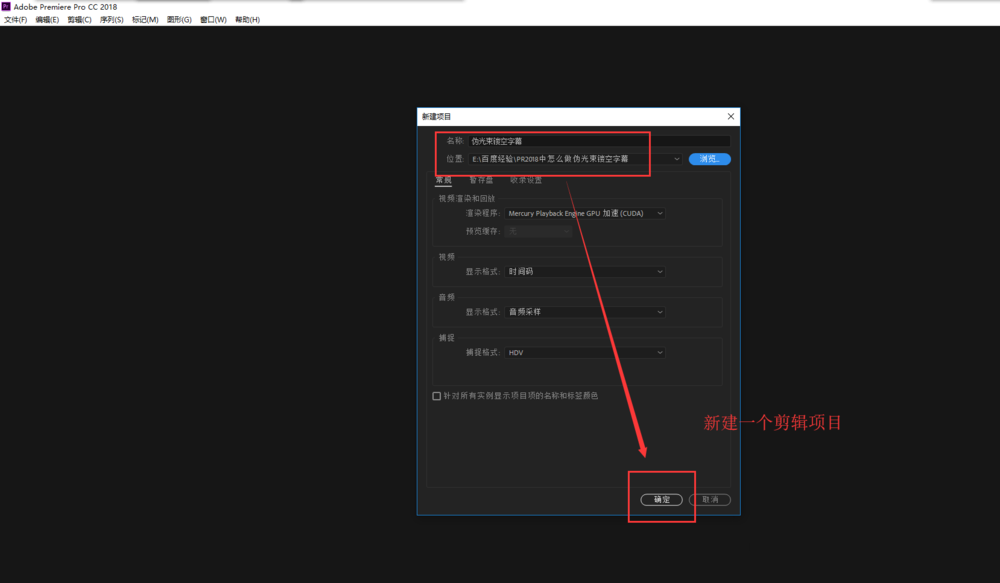Click the project 名称 input field

599,141
